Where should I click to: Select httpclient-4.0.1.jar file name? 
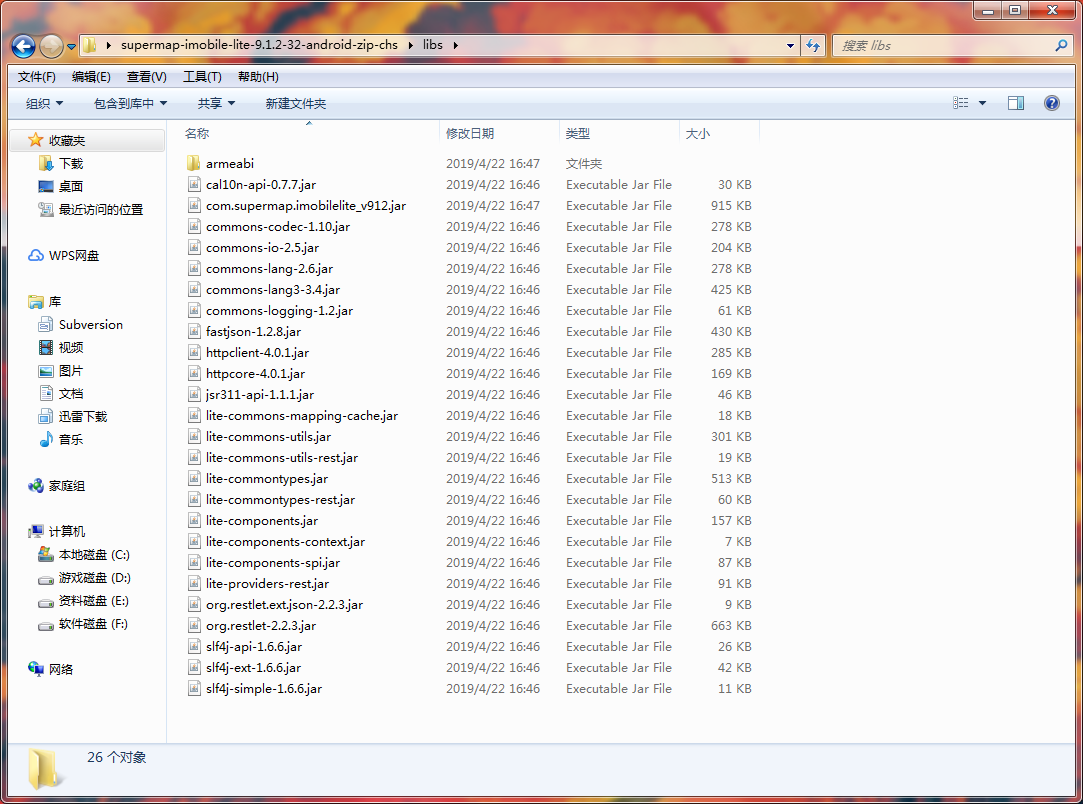(x=257, y=352)
